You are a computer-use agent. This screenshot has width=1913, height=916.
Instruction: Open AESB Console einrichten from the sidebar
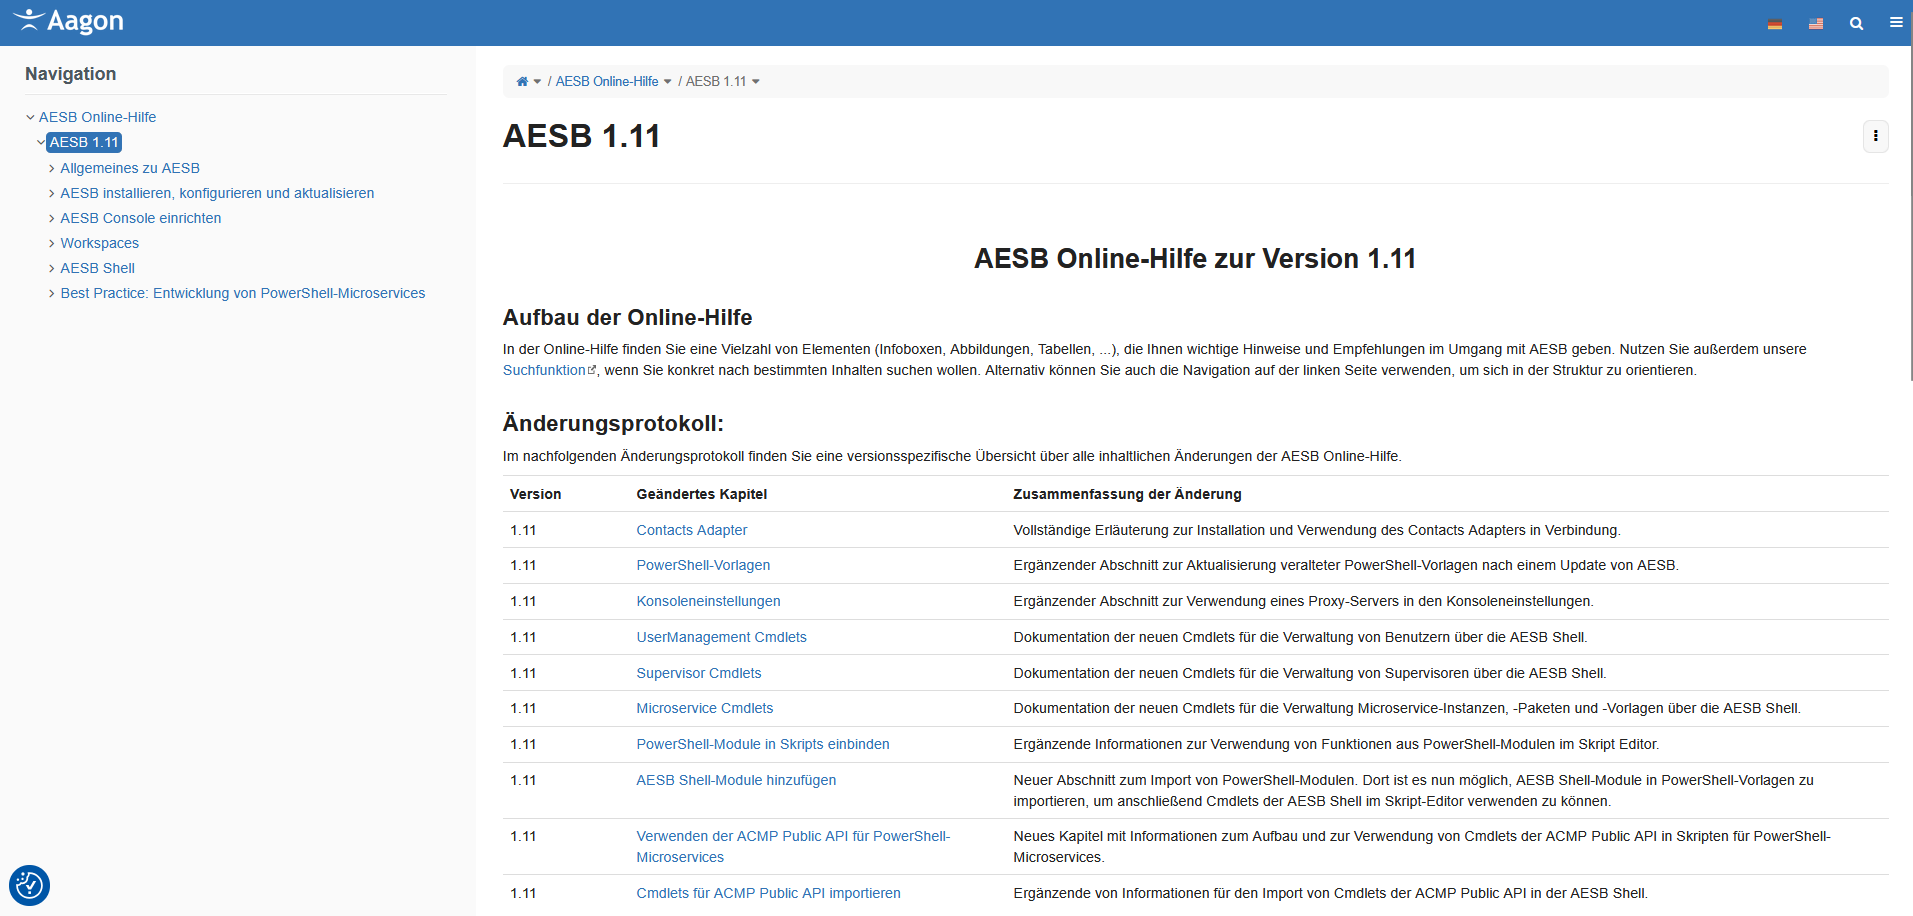(x=140, y=218)
